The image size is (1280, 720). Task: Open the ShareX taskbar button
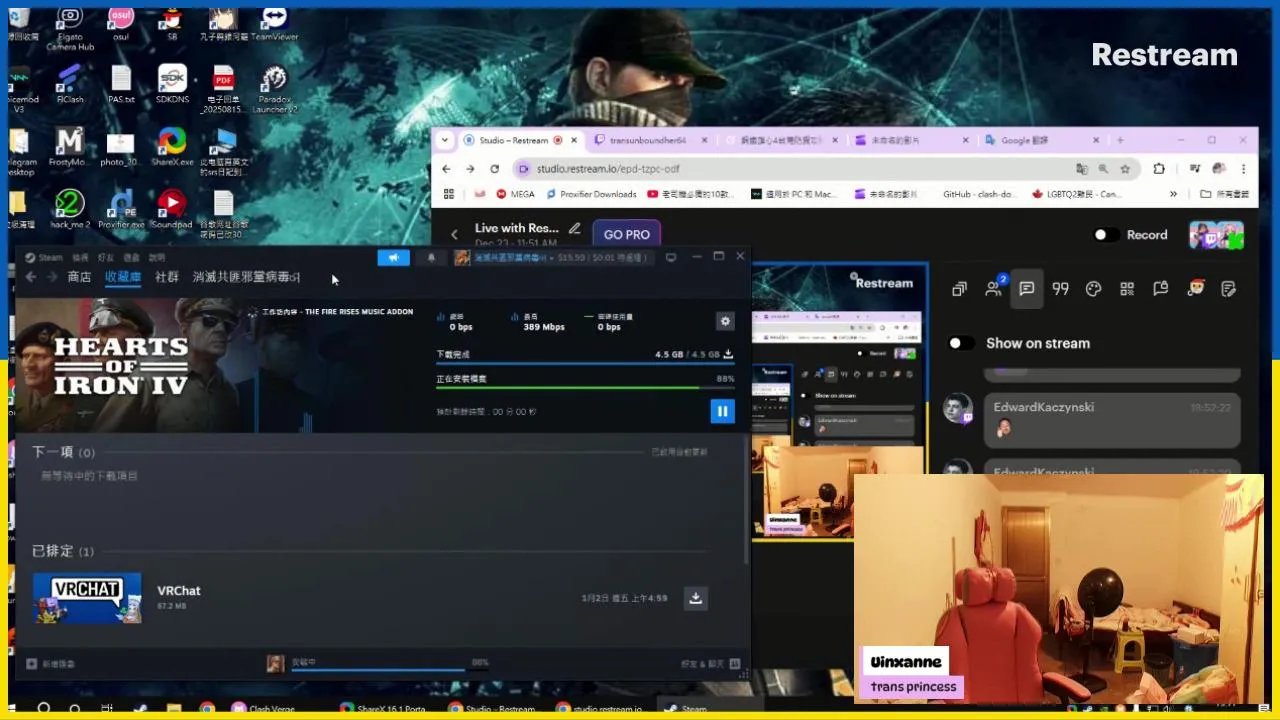[x=383, y=709]
